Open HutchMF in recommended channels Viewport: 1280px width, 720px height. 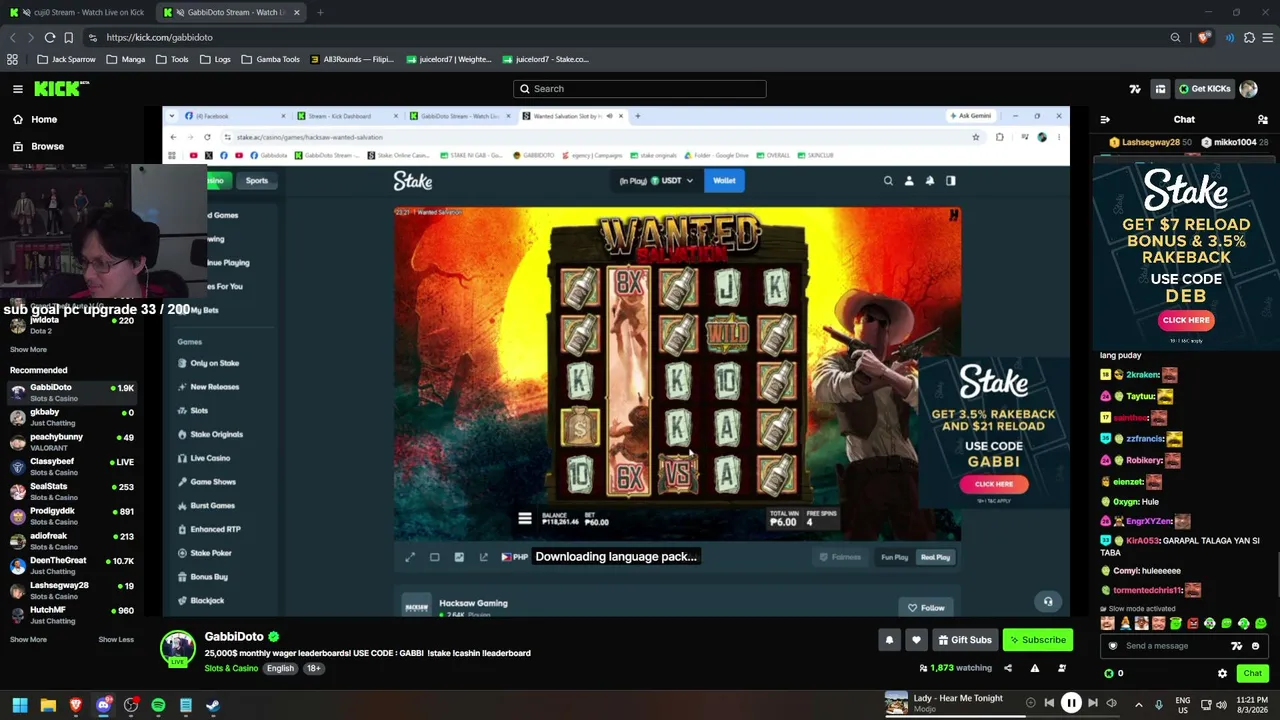[x=70, y=614]
